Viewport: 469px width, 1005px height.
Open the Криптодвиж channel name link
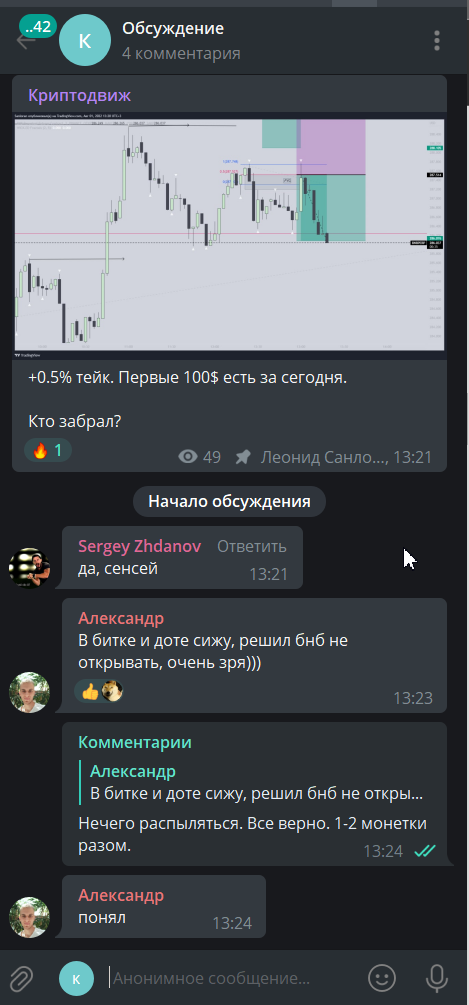pyautogui.click(x=79, y=96)
